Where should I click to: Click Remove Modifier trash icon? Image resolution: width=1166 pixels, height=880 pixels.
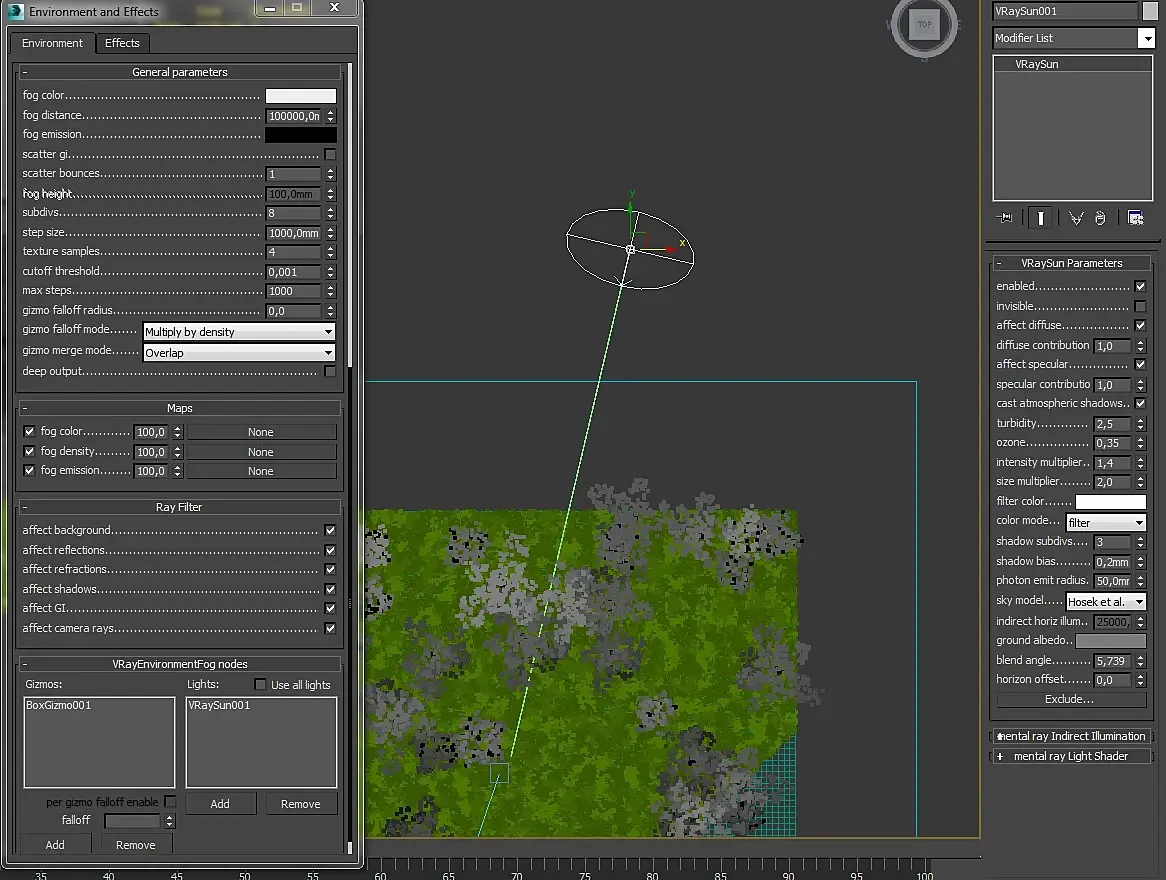pos(1101,218)
